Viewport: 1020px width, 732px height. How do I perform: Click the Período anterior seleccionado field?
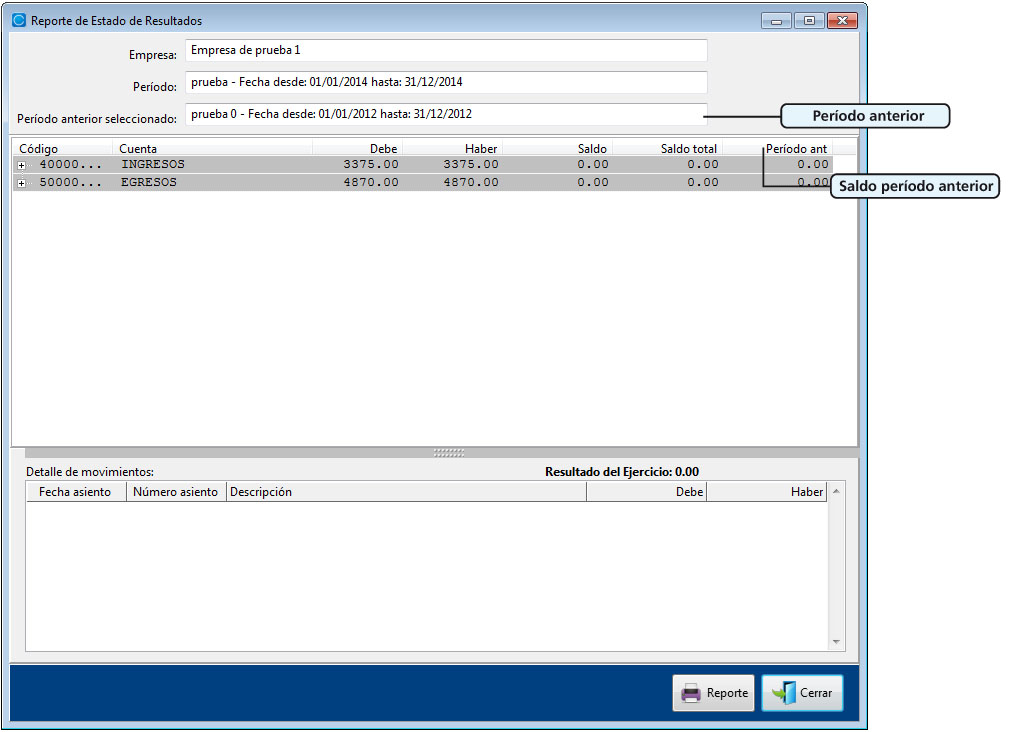446,114
